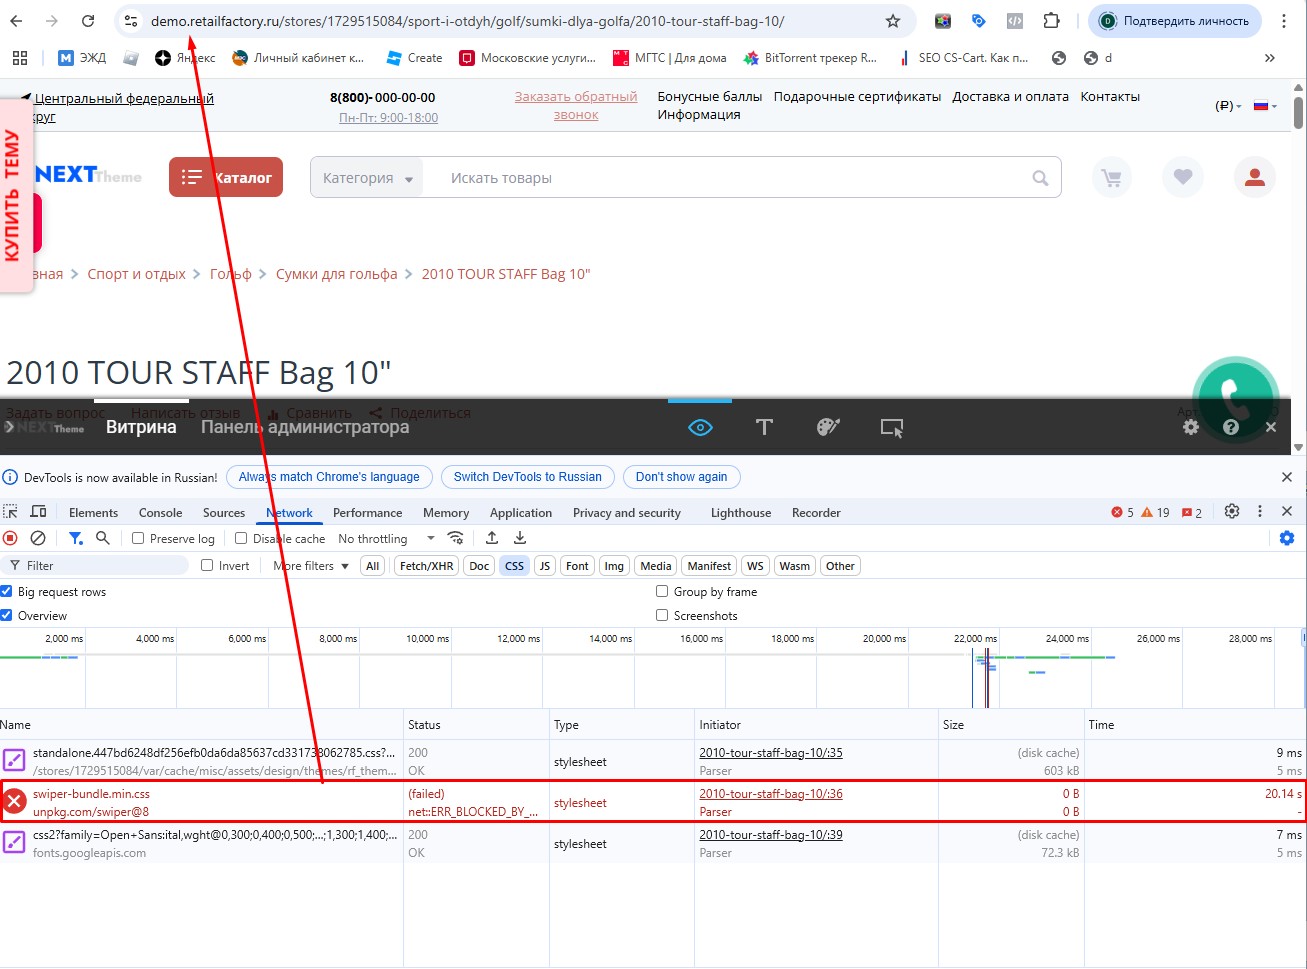The height and width of the screenshot is (969, 1307).
Task: Click the browser back arrow
Action: pyautogui.click(x=17, y=21)
